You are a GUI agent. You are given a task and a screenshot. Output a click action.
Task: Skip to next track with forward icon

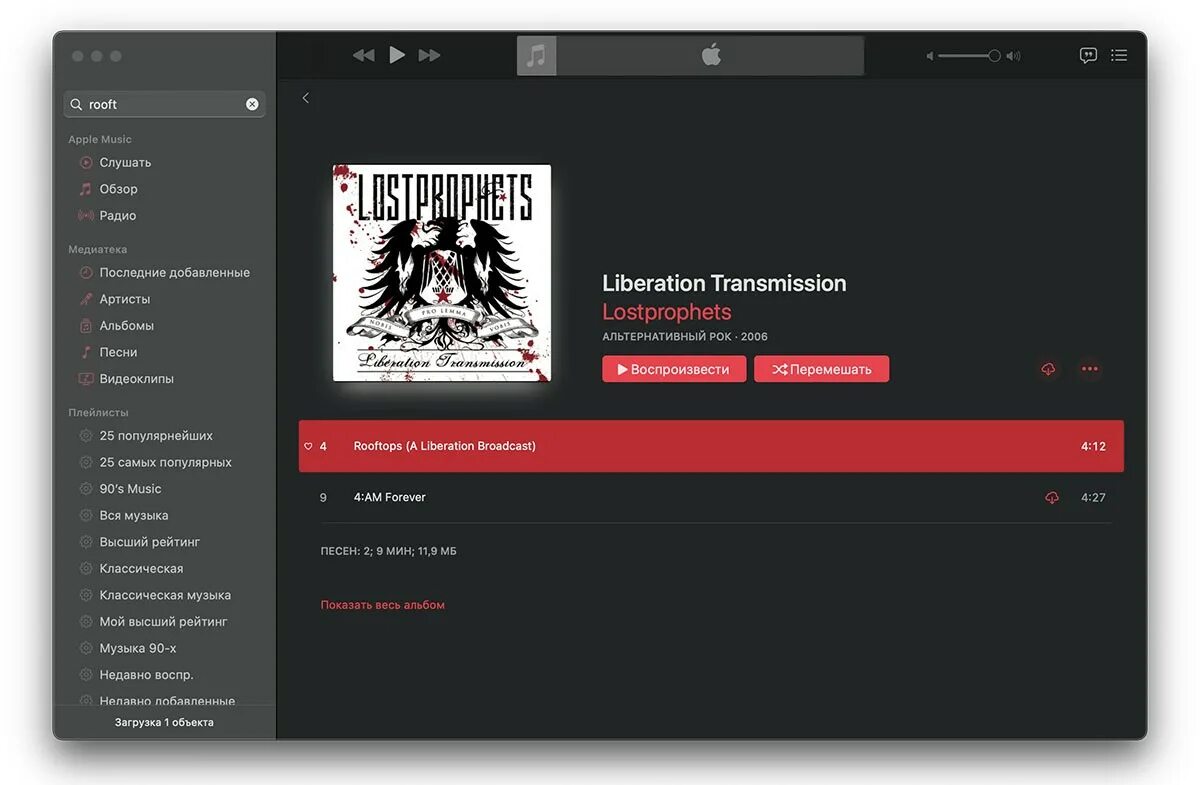pyautogui.click(x=430, y=55)
